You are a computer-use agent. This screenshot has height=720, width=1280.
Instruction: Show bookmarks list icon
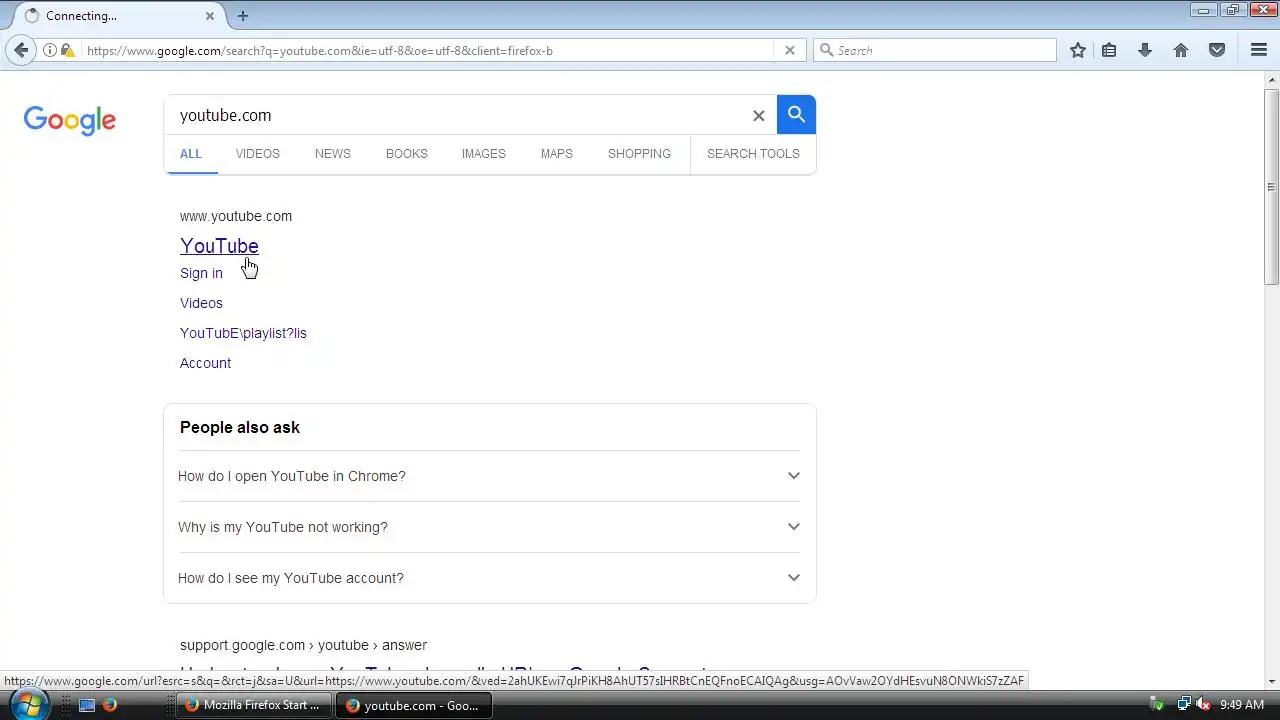1109,50
